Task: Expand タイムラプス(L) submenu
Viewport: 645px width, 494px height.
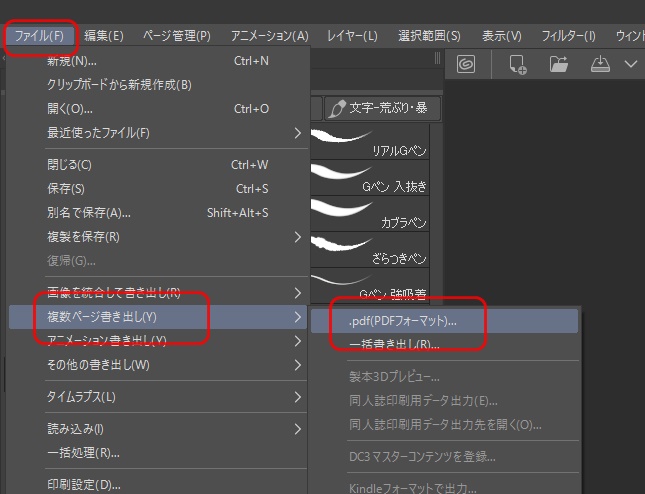Action: 158,397
